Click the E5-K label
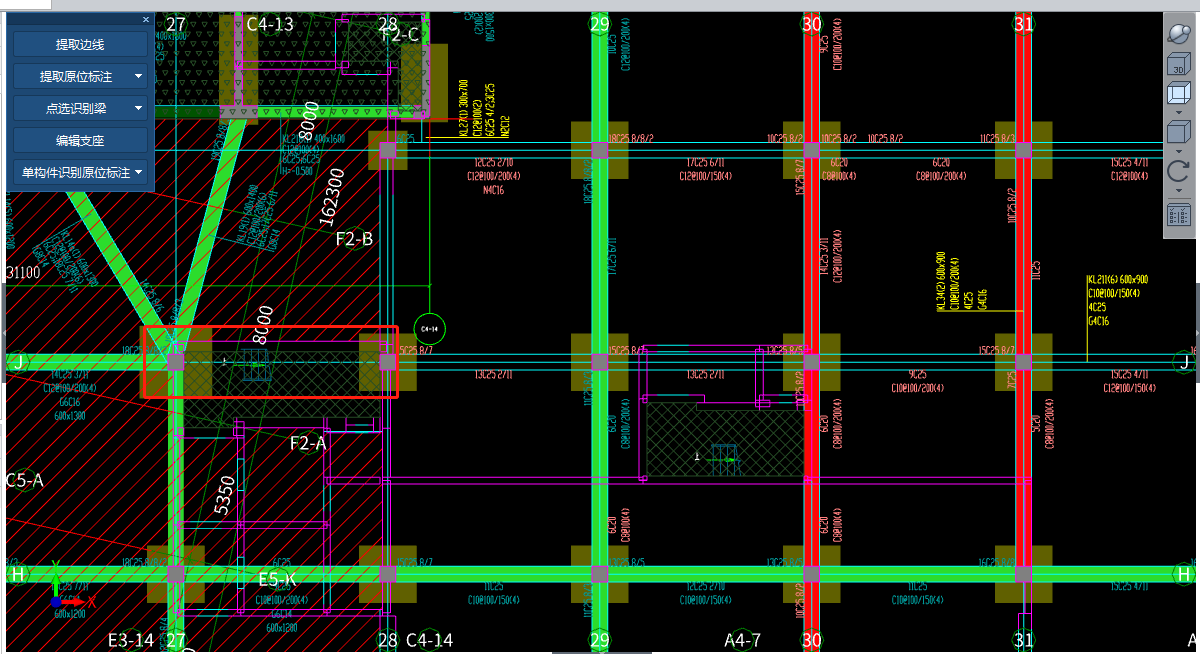Image resolution: width=1200 pixels, height=654 pixels. [277, 579]
